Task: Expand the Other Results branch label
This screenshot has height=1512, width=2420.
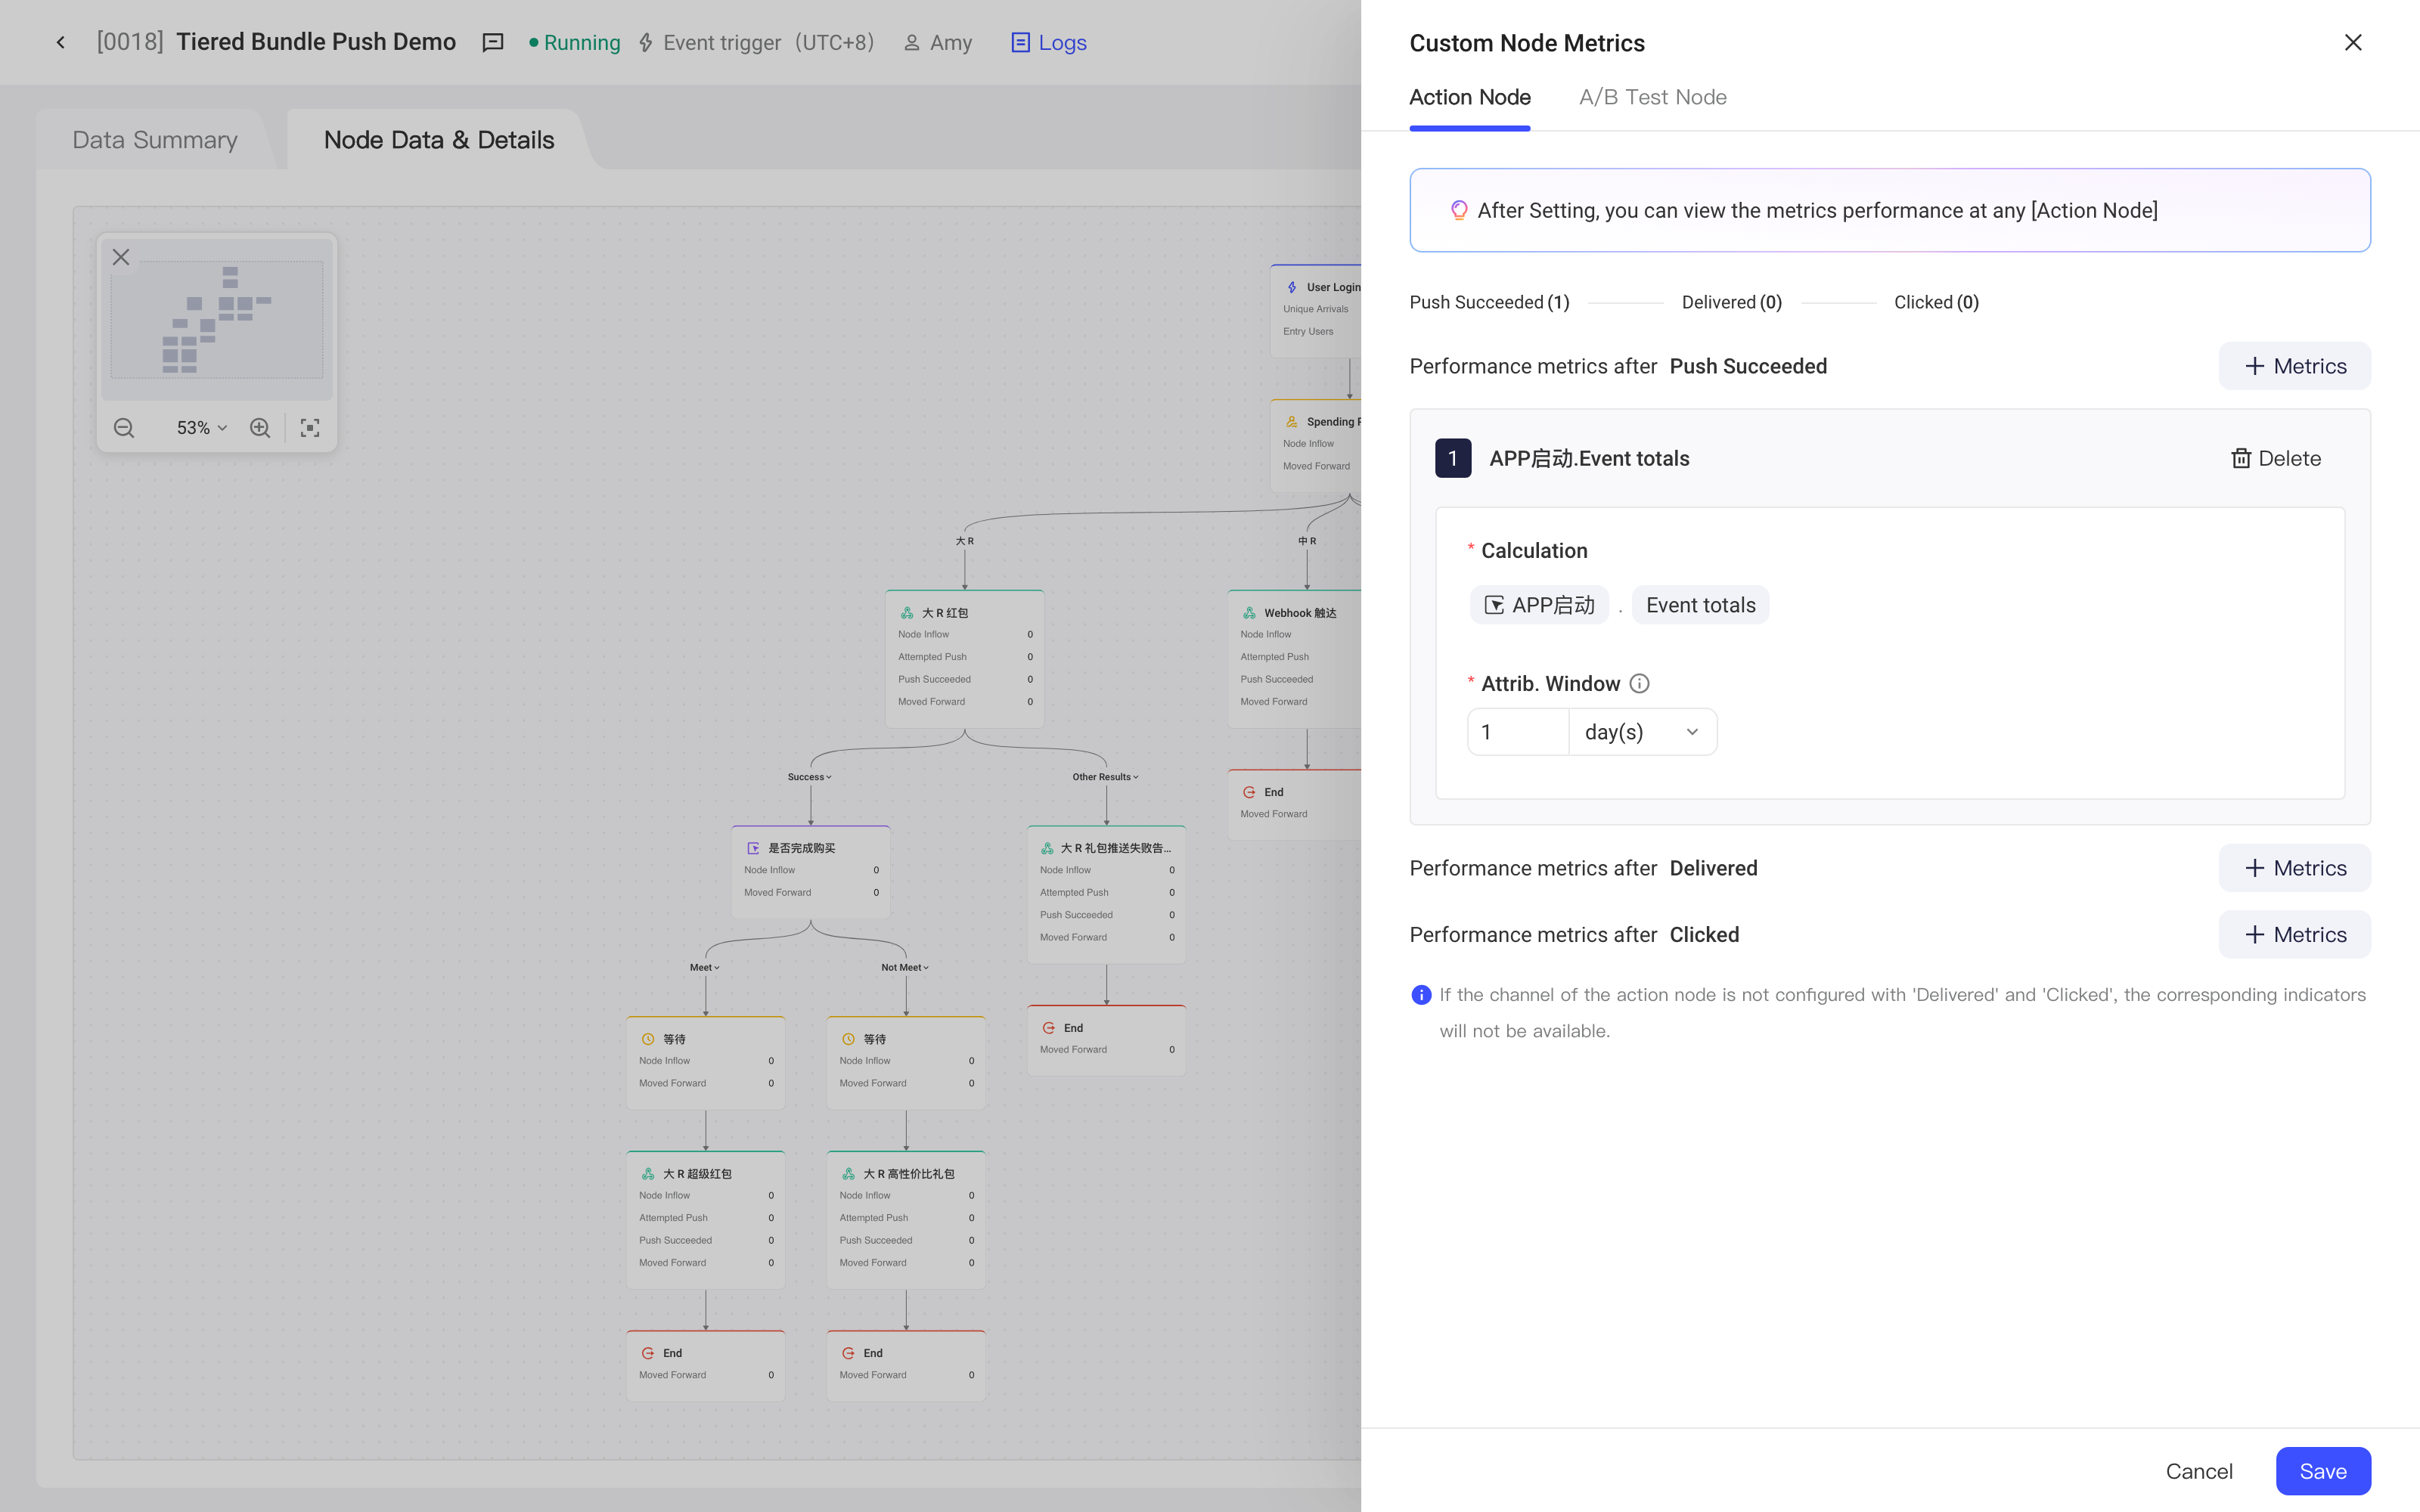Action: 1105,777
